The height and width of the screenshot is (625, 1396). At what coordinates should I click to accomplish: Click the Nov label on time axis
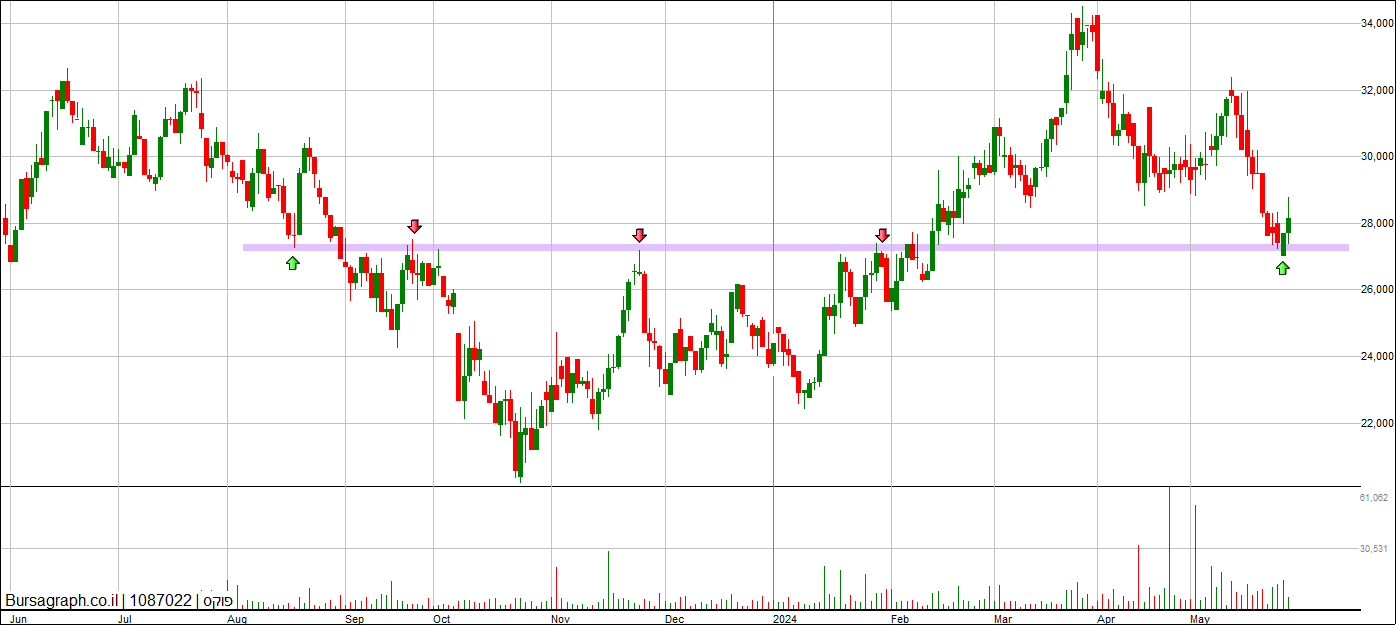(560, 619)
